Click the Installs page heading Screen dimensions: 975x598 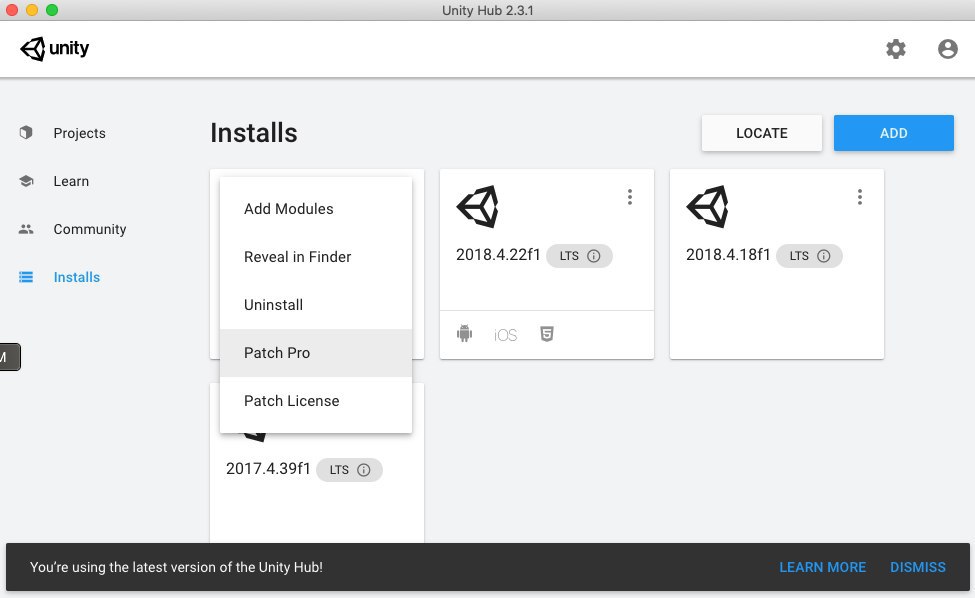(x=254, y=133)
